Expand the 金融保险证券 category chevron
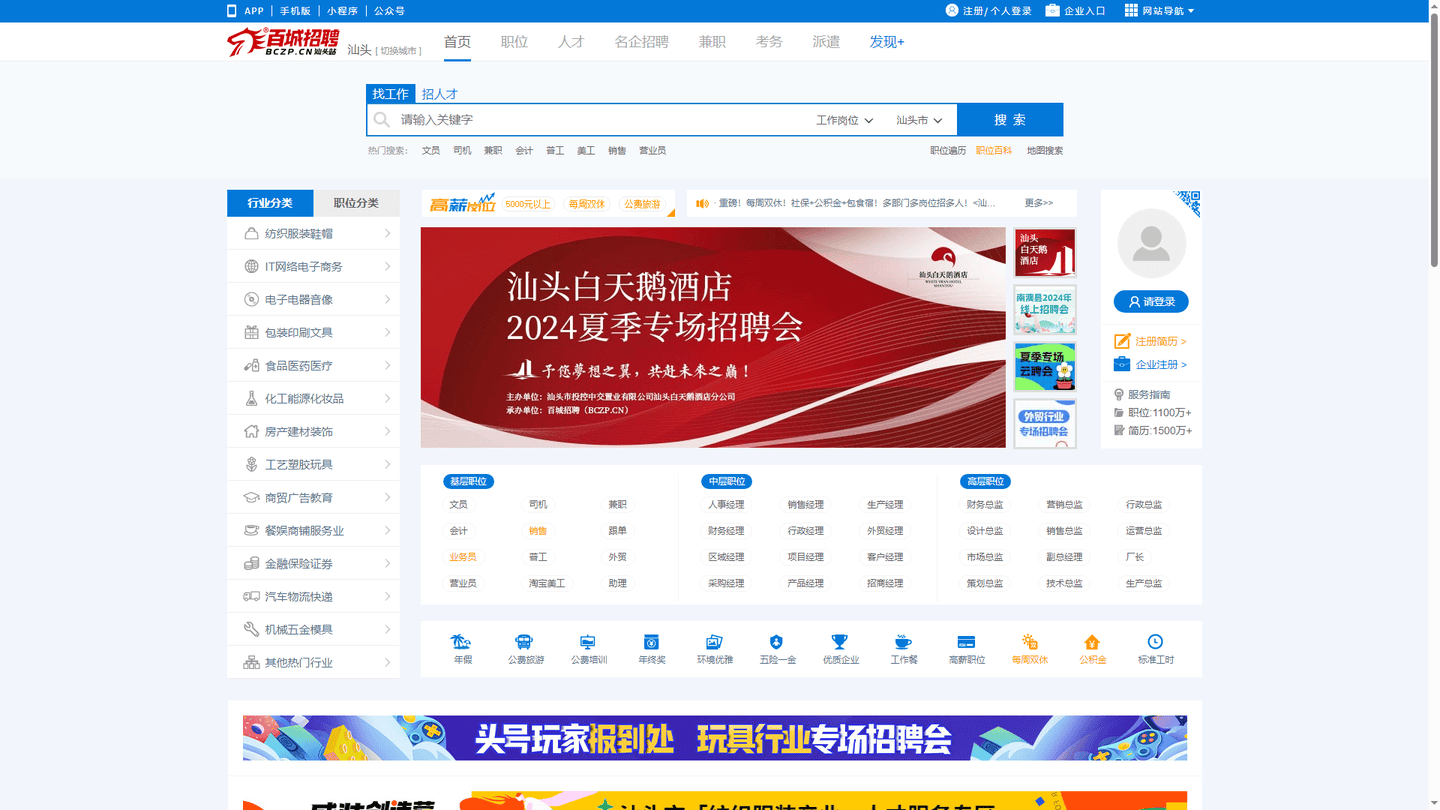Screen dimensions: 1440x810 click(387, 563)
